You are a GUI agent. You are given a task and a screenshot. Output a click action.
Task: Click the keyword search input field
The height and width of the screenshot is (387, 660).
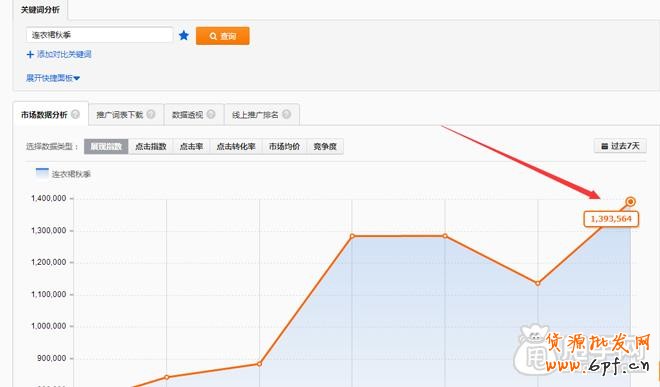point(99,35)
